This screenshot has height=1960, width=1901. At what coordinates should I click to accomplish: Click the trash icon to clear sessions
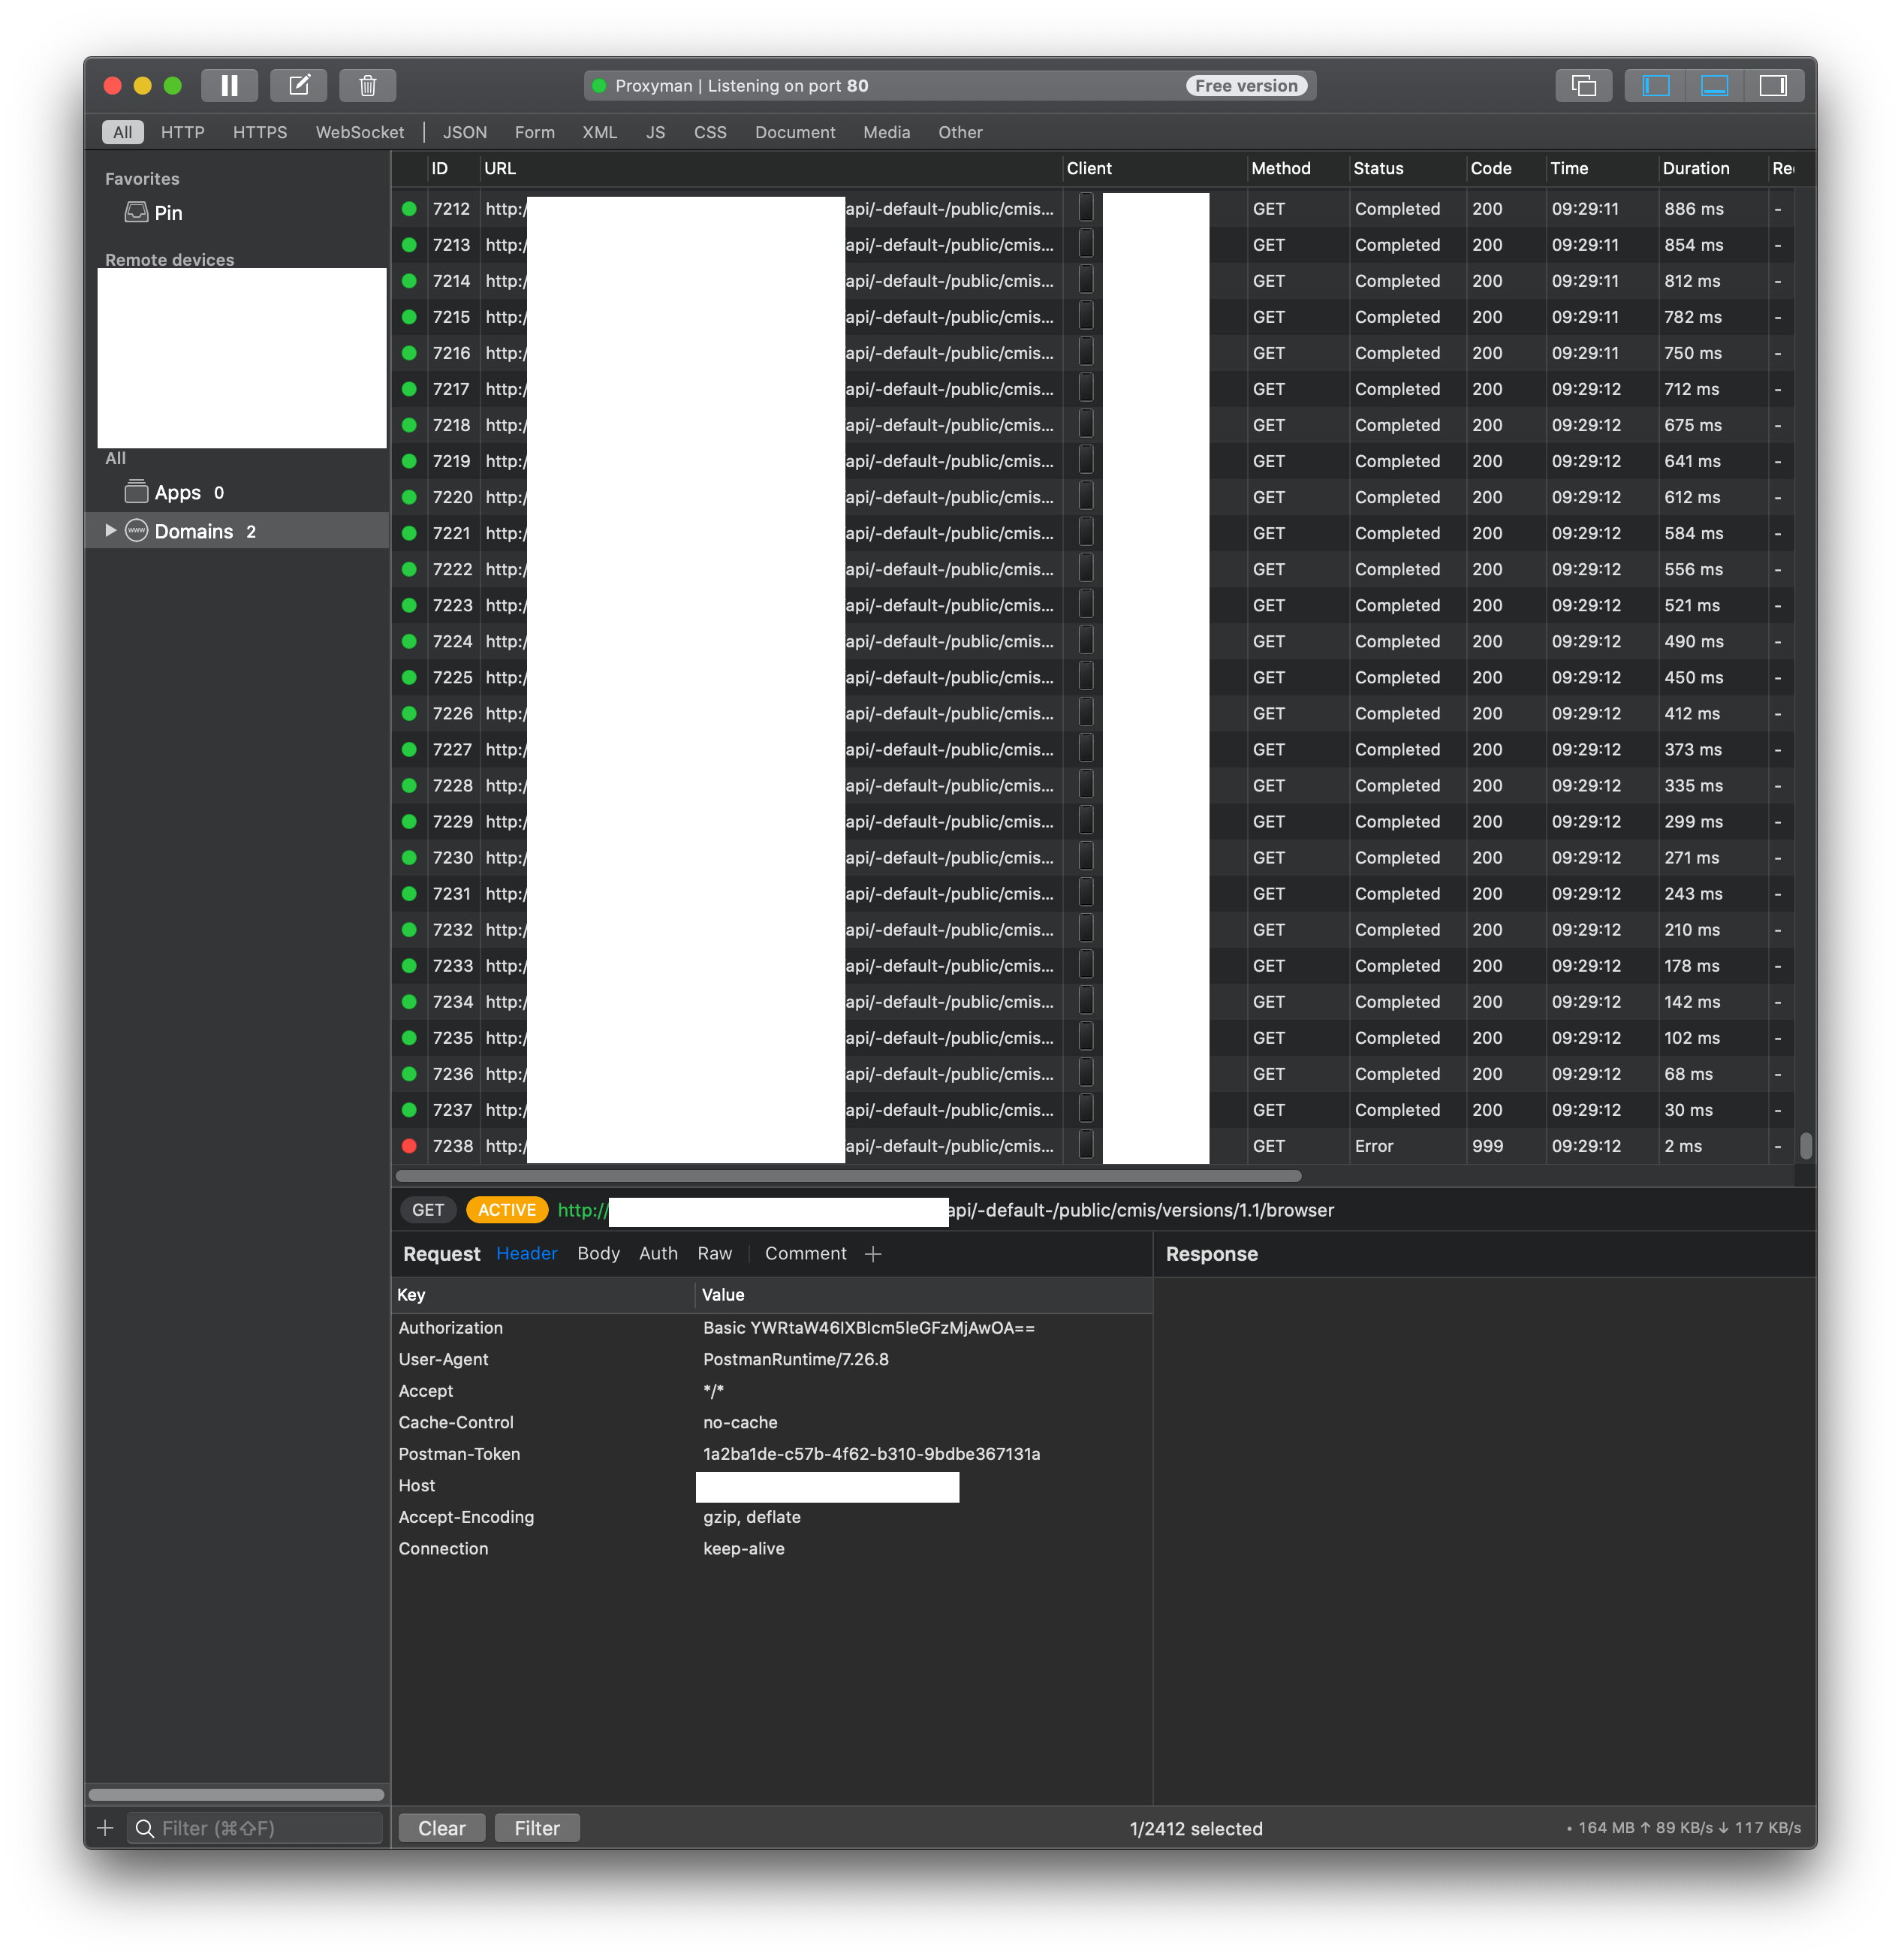point(367,86)
